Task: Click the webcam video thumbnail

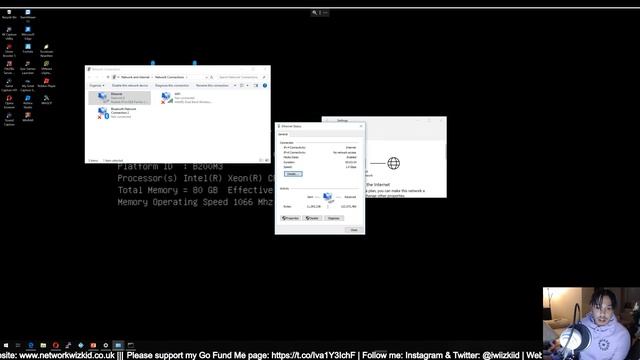Action: [591, 324]
